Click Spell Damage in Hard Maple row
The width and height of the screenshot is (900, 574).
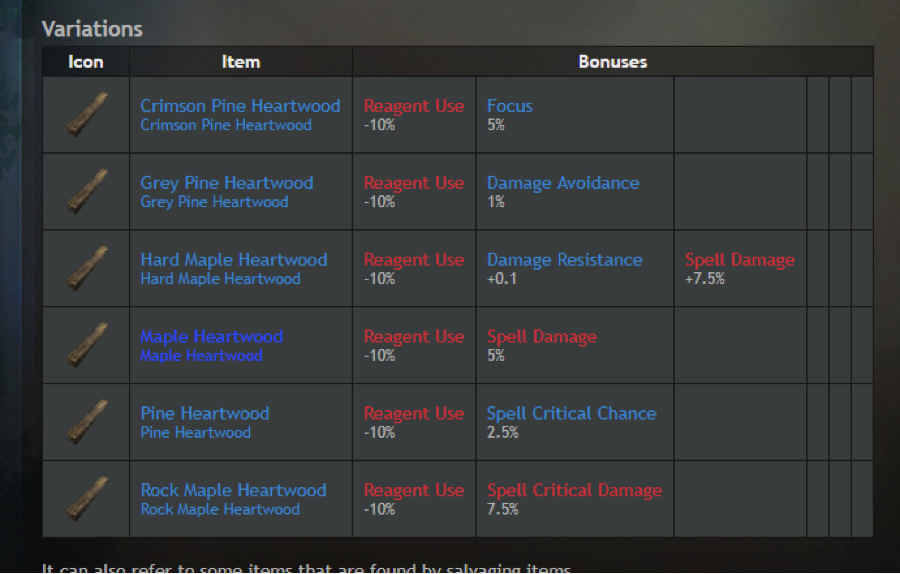coord(740,260)
